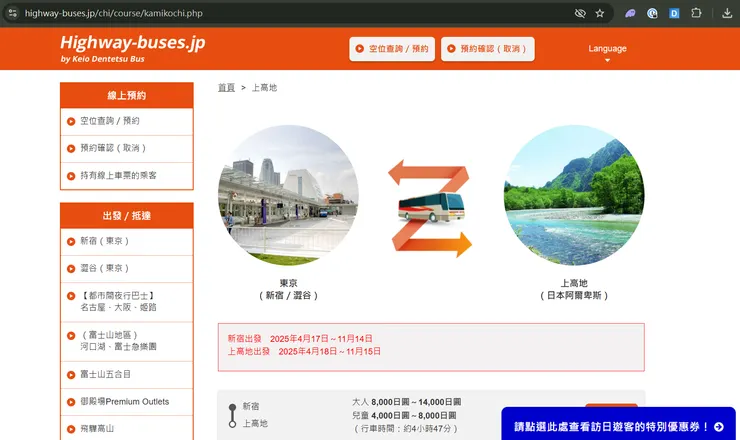Open sidebar 空位查詢 / 預約 item
This screenshot has width=740, height=440.
click(126, 121)
